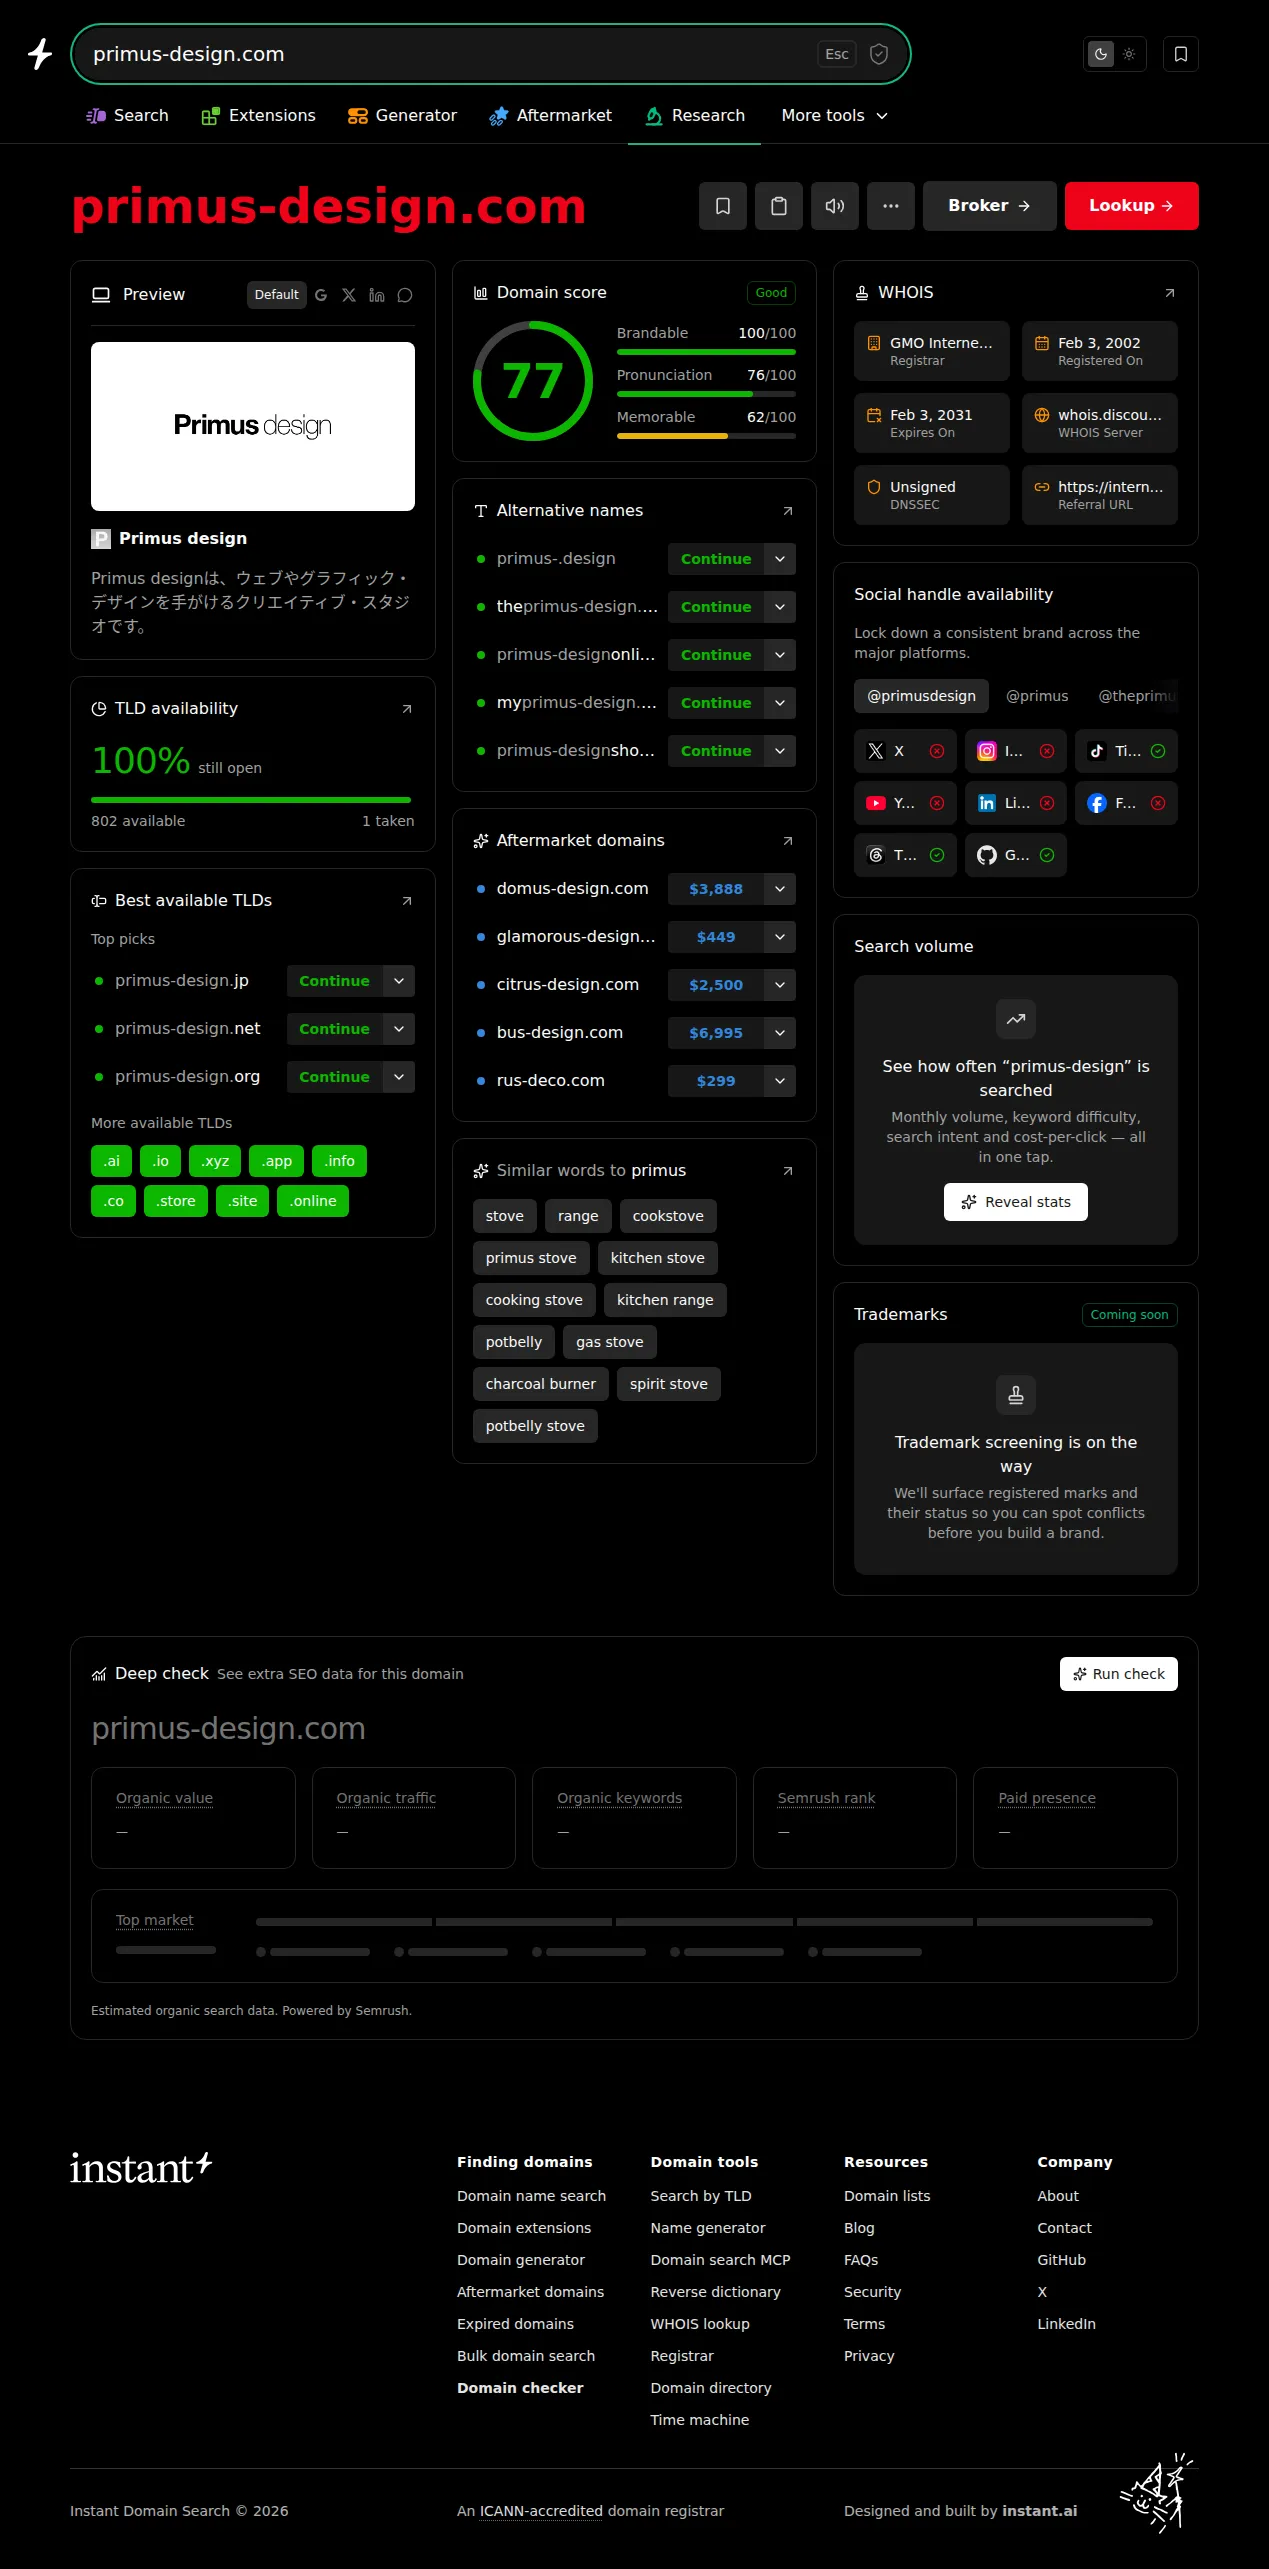1269x2569 pixels.
Task: Play pronunciation with the speaker icon
Action: click(835, 206)
